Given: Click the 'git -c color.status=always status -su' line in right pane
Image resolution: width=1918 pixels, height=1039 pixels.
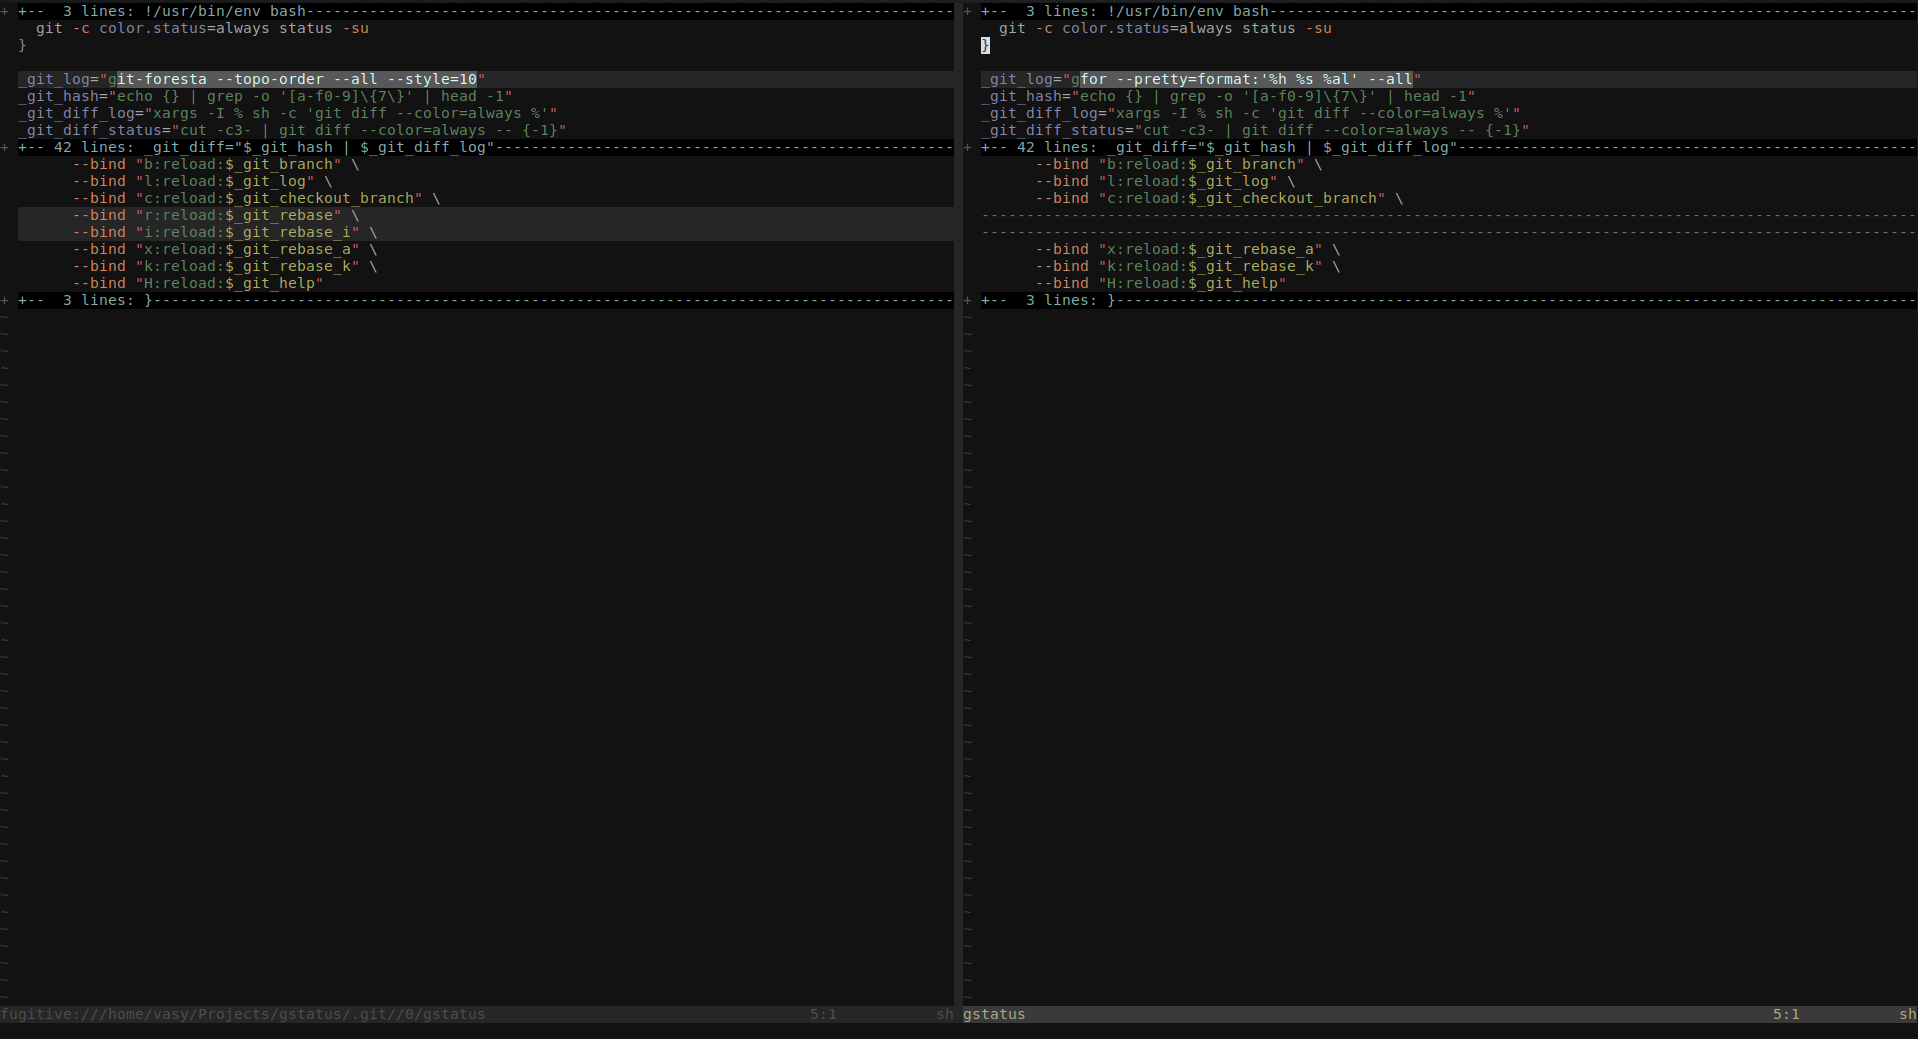Looking at the screenshot, I should [1165, 28].
